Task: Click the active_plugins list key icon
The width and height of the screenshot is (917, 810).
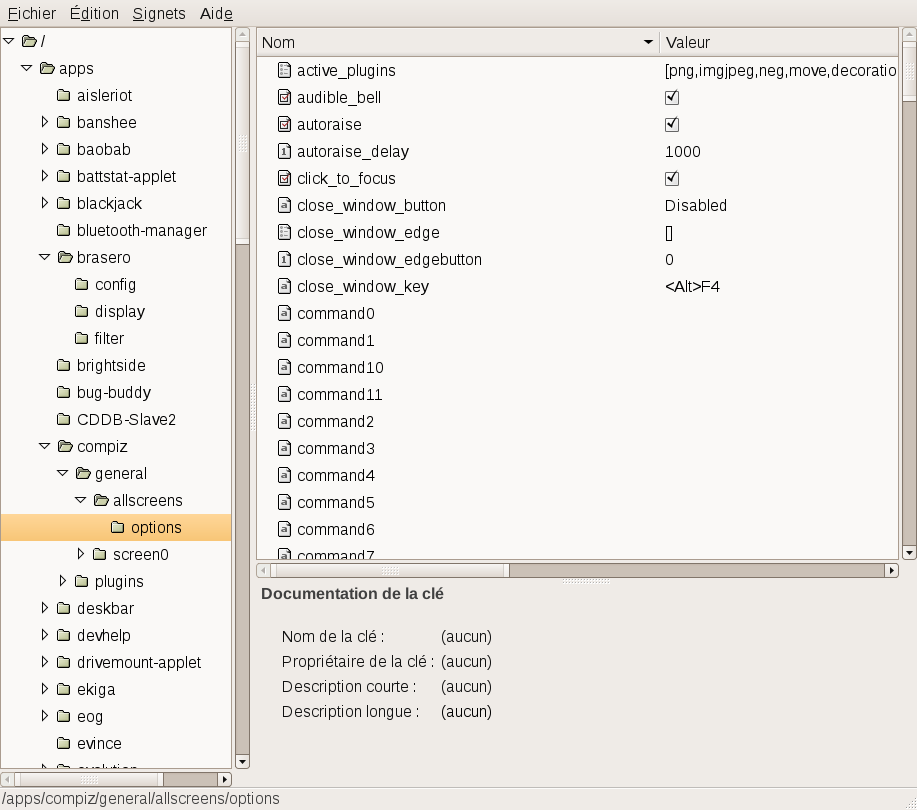Action: pos(284,70)
